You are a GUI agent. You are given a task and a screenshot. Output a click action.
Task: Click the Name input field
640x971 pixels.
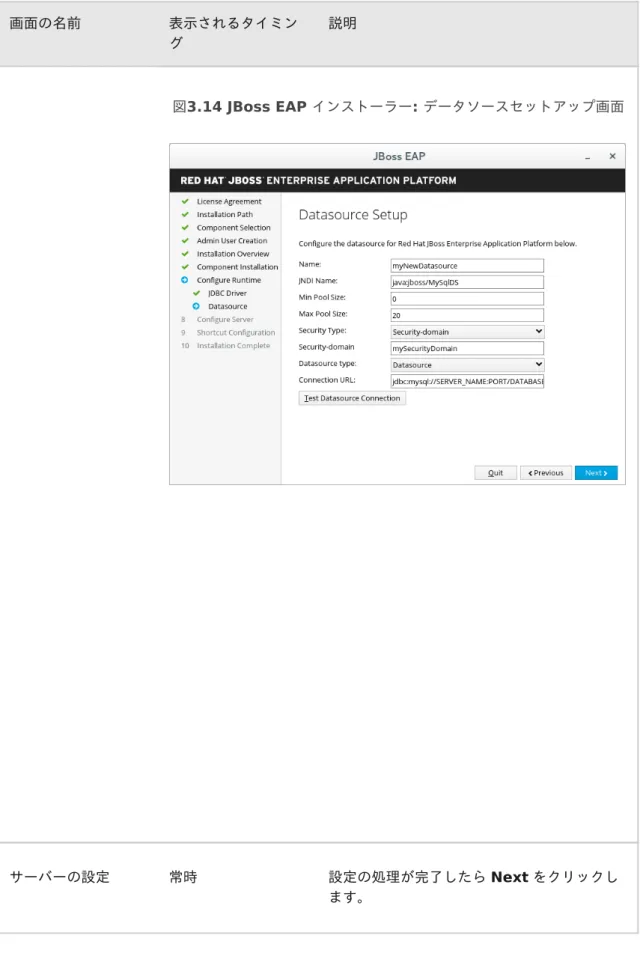(x=467, y=266)
